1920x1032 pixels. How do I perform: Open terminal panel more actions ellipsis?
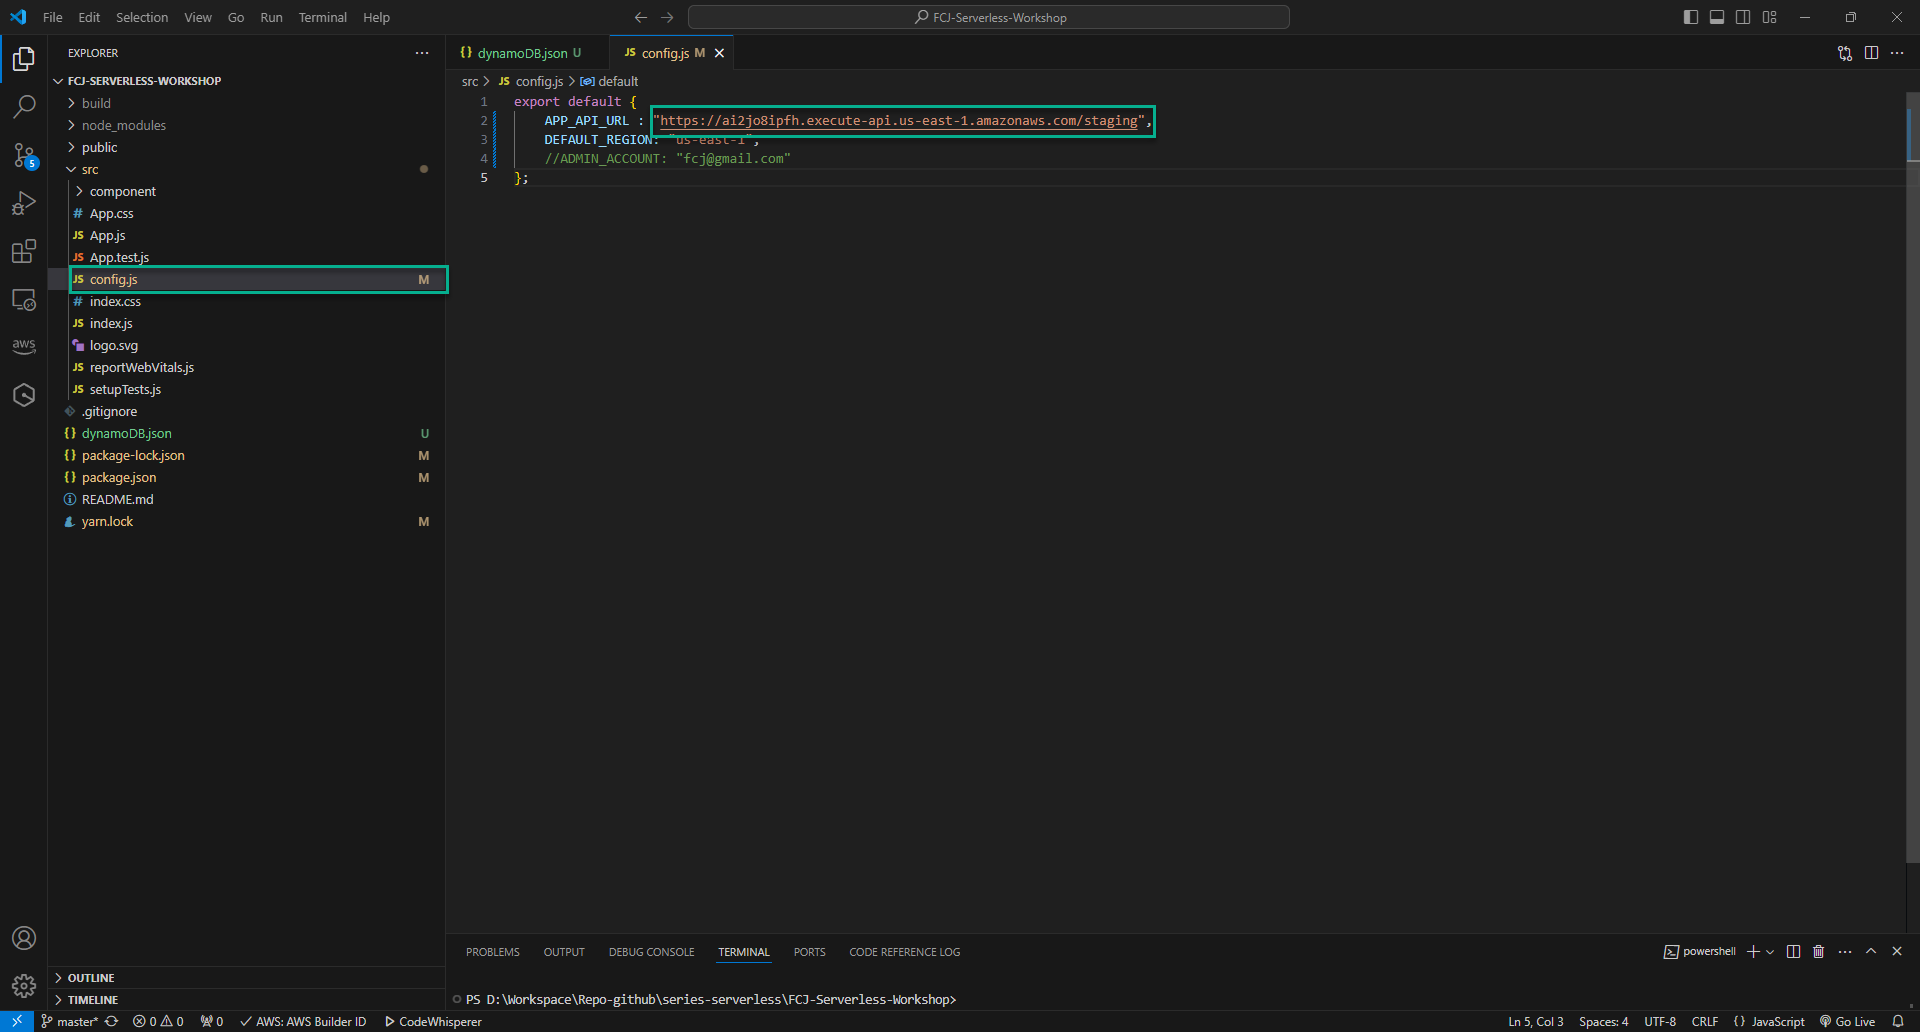(1845, 951)
